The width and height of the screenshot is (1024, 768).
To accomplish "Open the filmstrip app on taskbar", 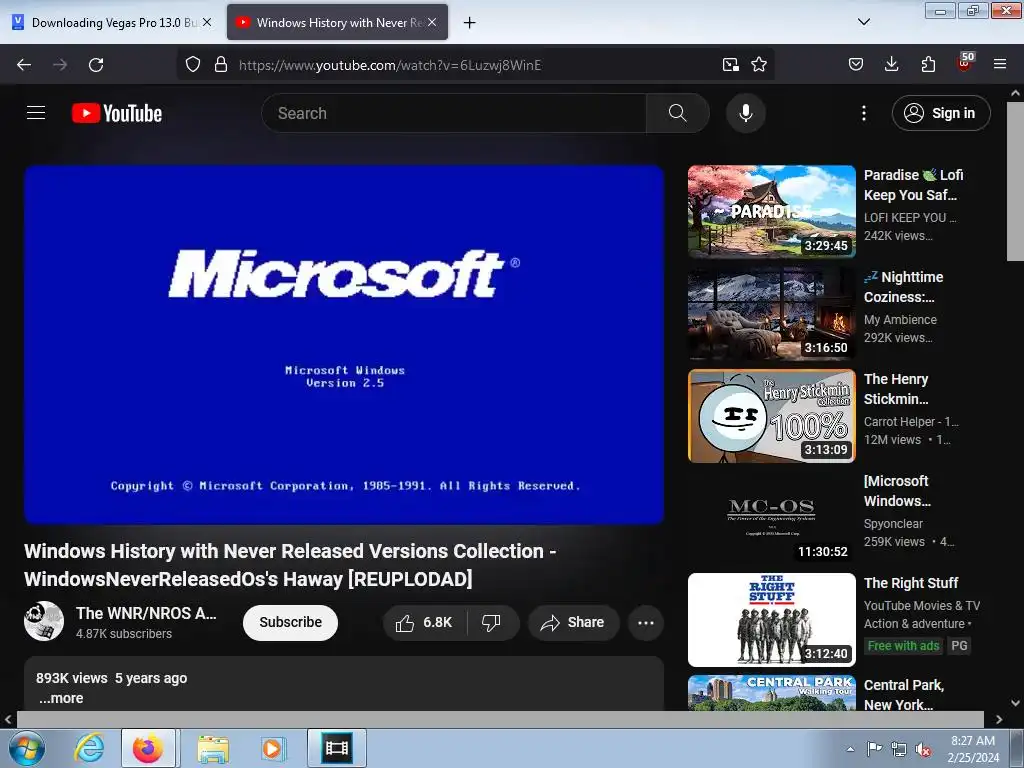I will pyautogui.click(x=337, y=748).
